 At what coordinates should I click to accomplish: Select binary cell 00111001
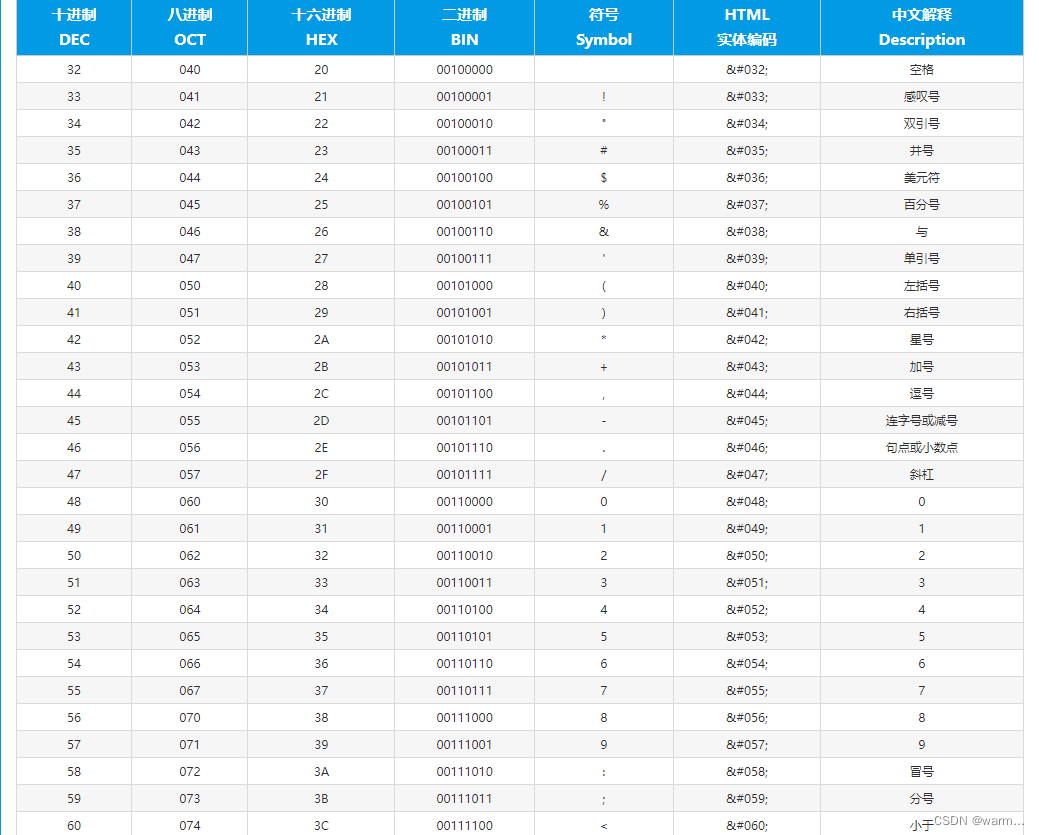[x=465, y=745]
